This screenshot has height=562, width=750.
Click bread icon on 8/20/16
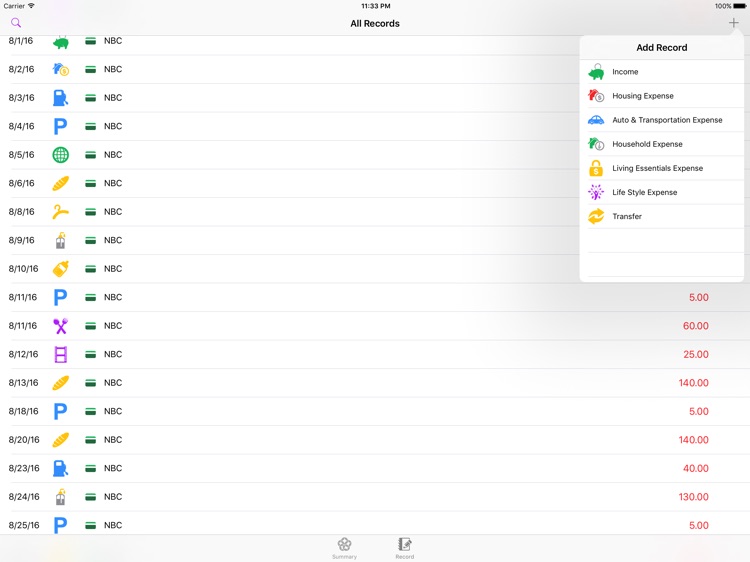pos(60,440)
